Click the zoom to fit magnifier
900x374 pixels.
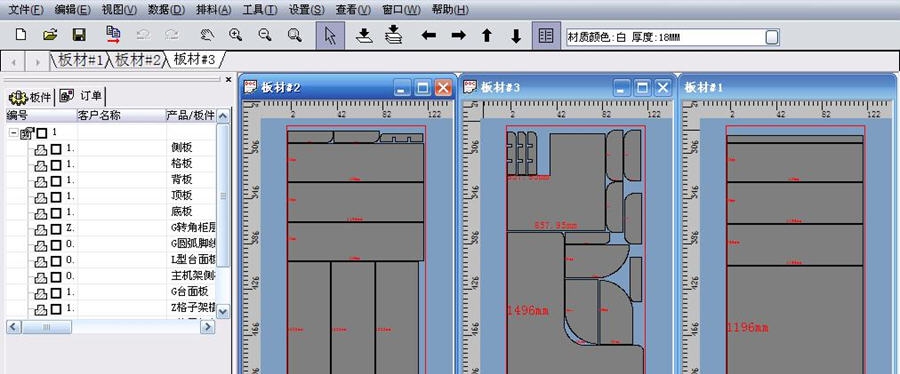294,35
